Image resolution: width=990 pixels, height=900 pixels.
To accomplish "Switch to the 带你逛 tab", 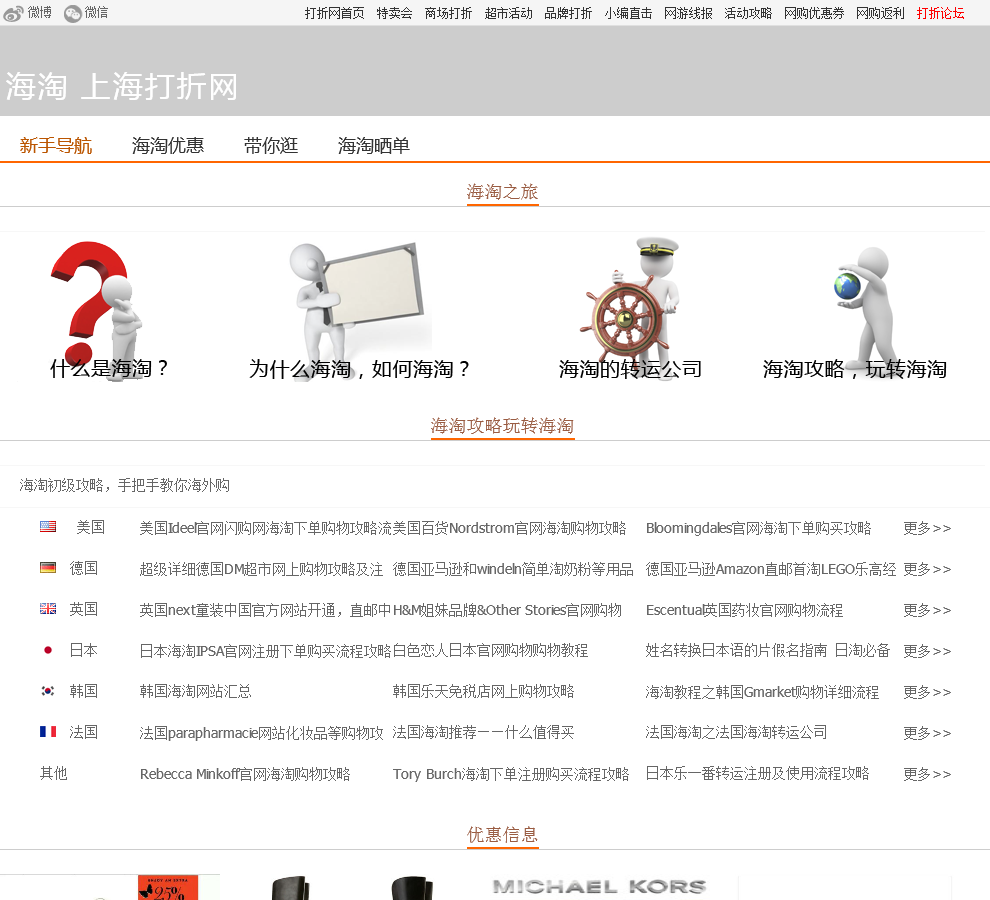I will pyautogui.click(x=271, y=146).
